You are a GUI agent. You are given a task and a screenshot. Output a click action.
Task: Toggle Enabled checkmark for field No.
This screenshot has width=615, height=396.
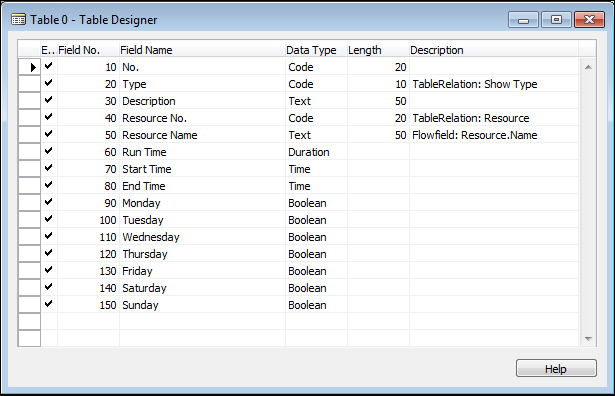click(x=49, y=66)
